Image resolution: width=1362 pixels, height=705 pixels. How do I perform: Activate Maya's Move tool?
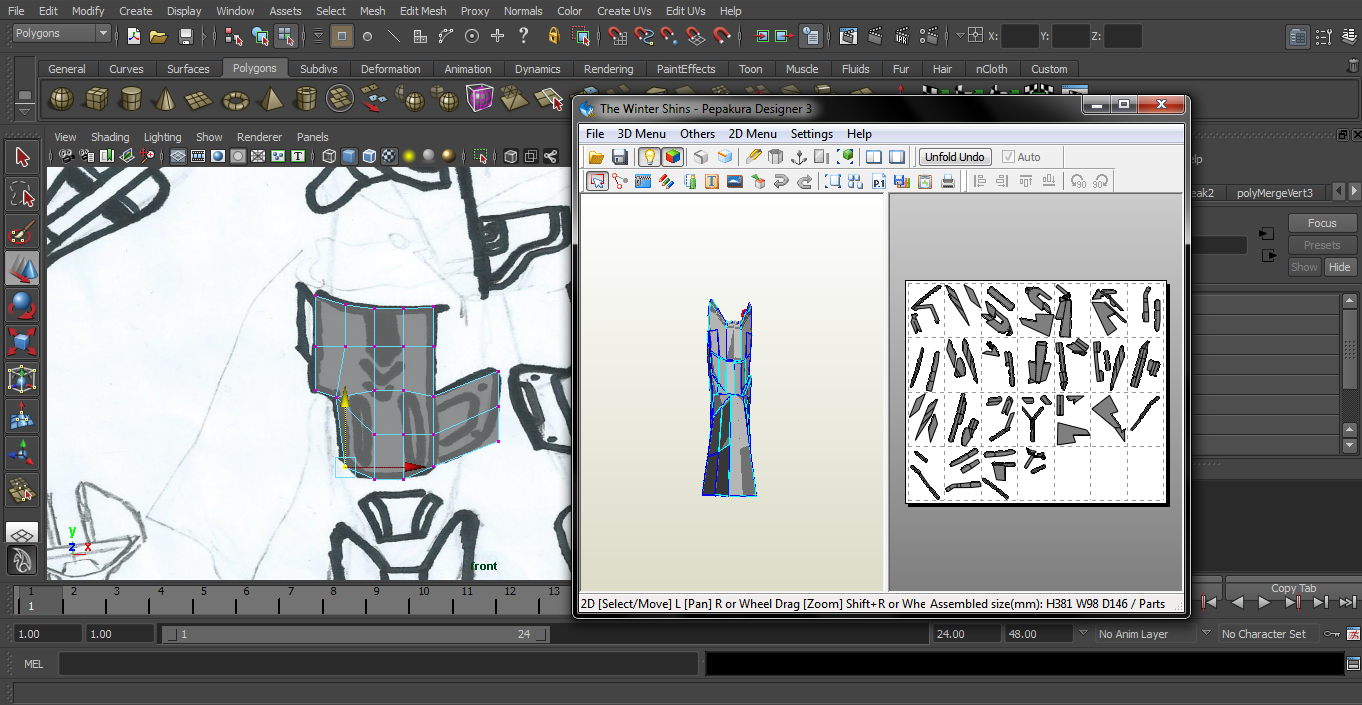coord(22,268)
